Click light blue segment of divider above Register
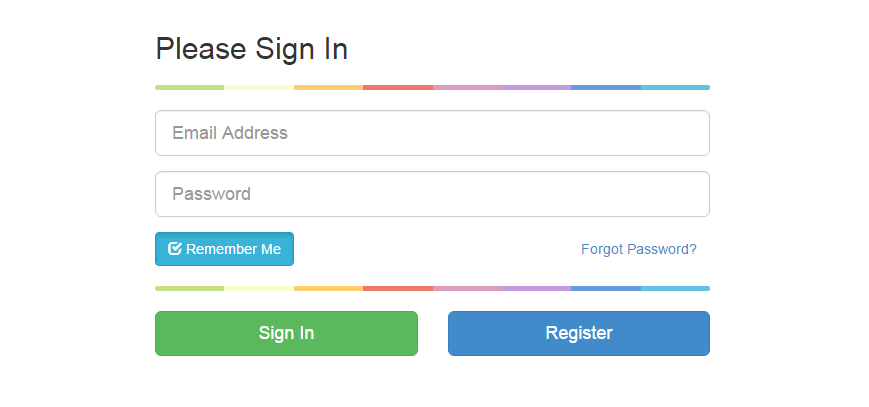 click(x=675, y=288)
